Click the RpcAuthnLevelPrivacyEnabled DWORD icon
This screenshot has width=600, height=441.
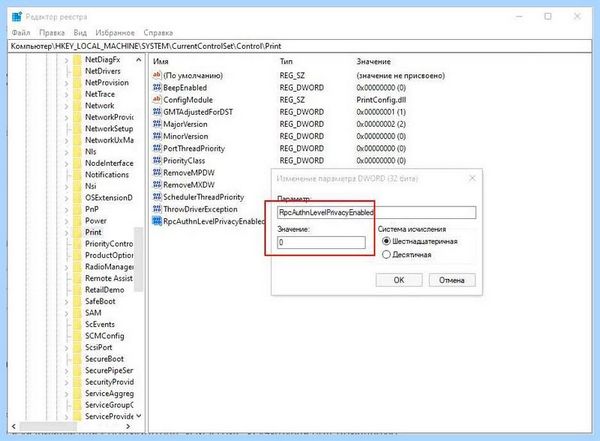[157, 221]
